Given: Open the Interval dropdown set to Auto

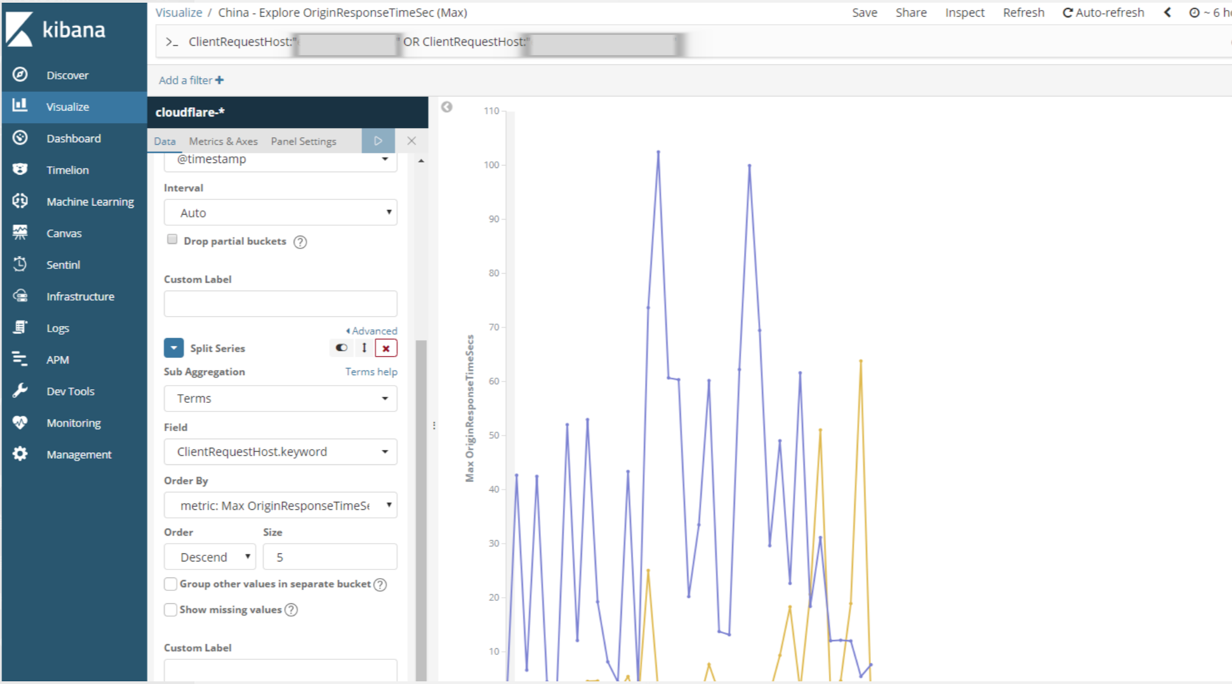Looking at the screenshot, I should 280,212.
